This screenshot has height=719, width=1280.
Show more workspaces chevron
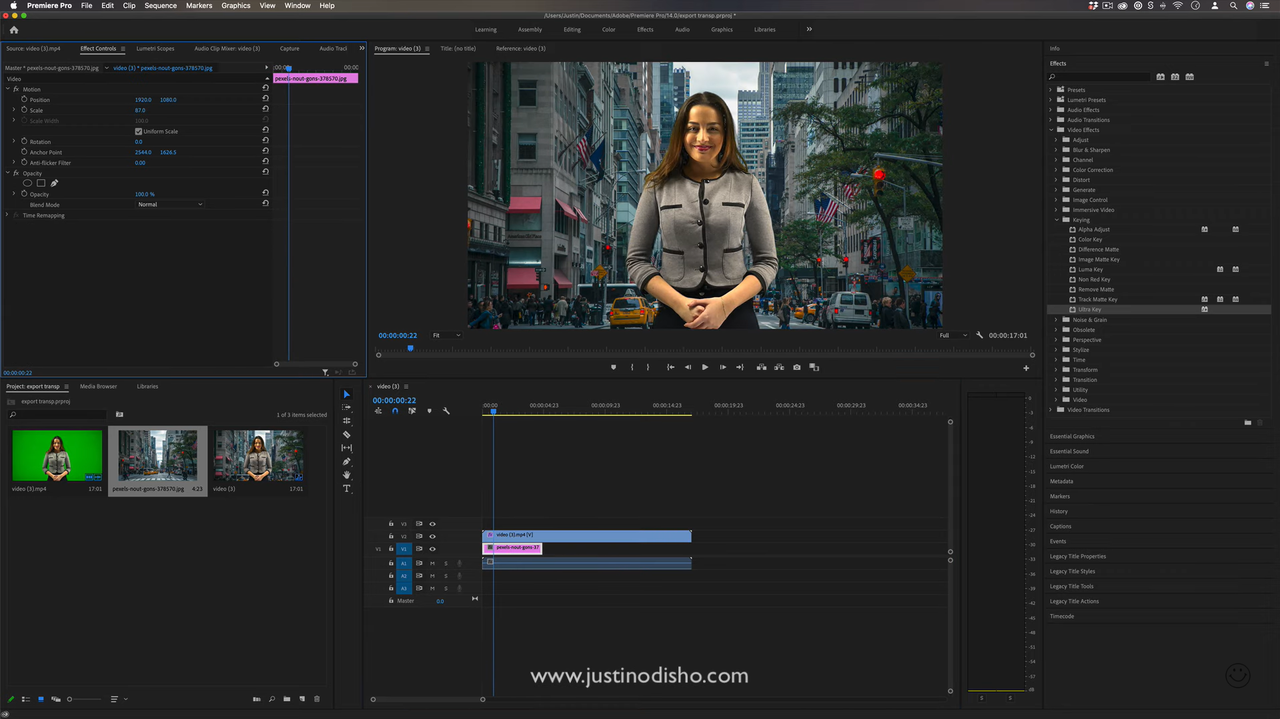tap(809, 29)
